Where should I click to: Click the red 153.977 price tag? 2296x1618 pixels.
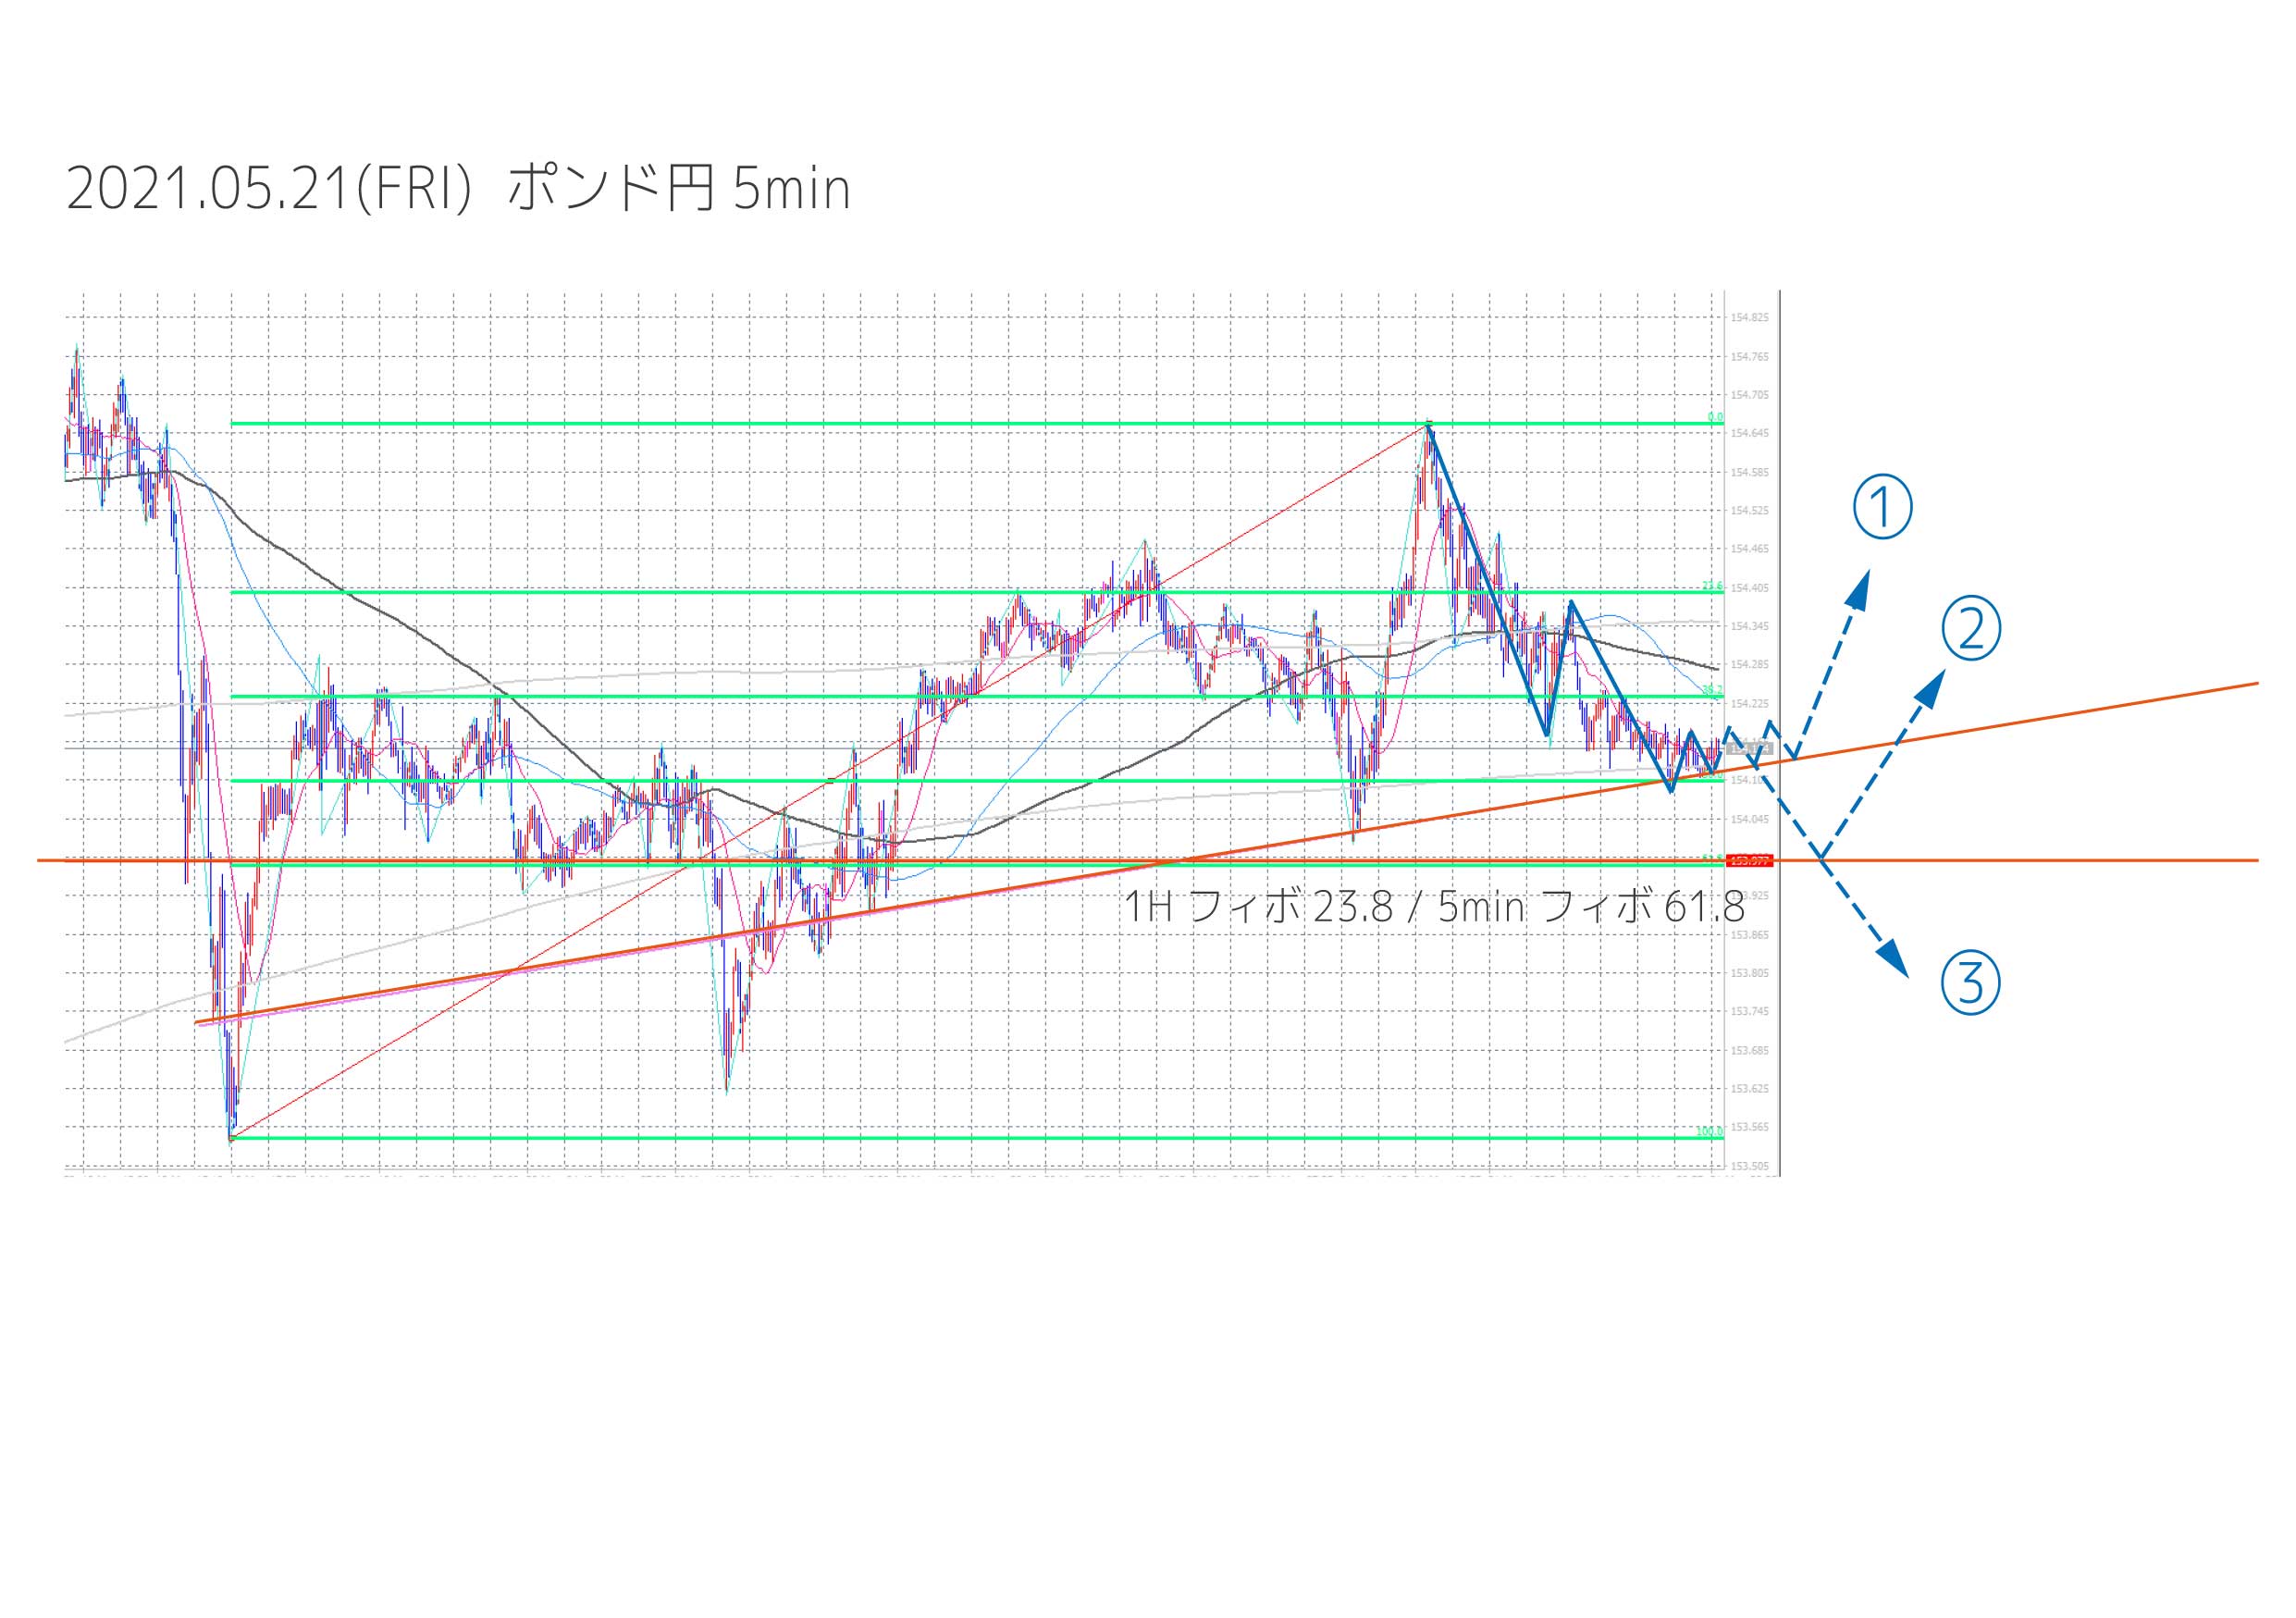(1750, 860)
